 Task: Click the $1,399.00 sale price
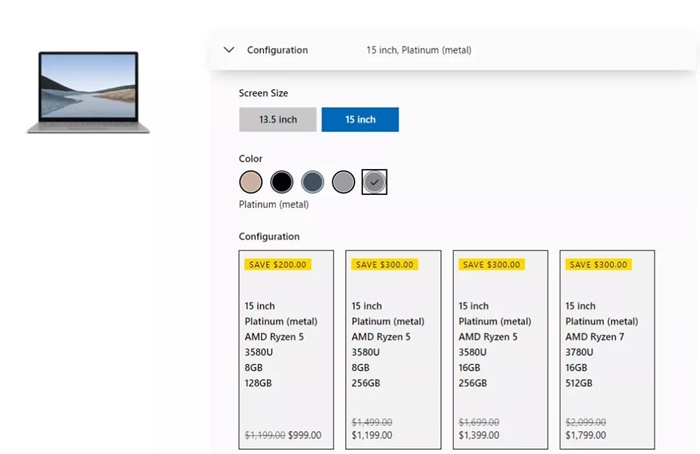481,436
